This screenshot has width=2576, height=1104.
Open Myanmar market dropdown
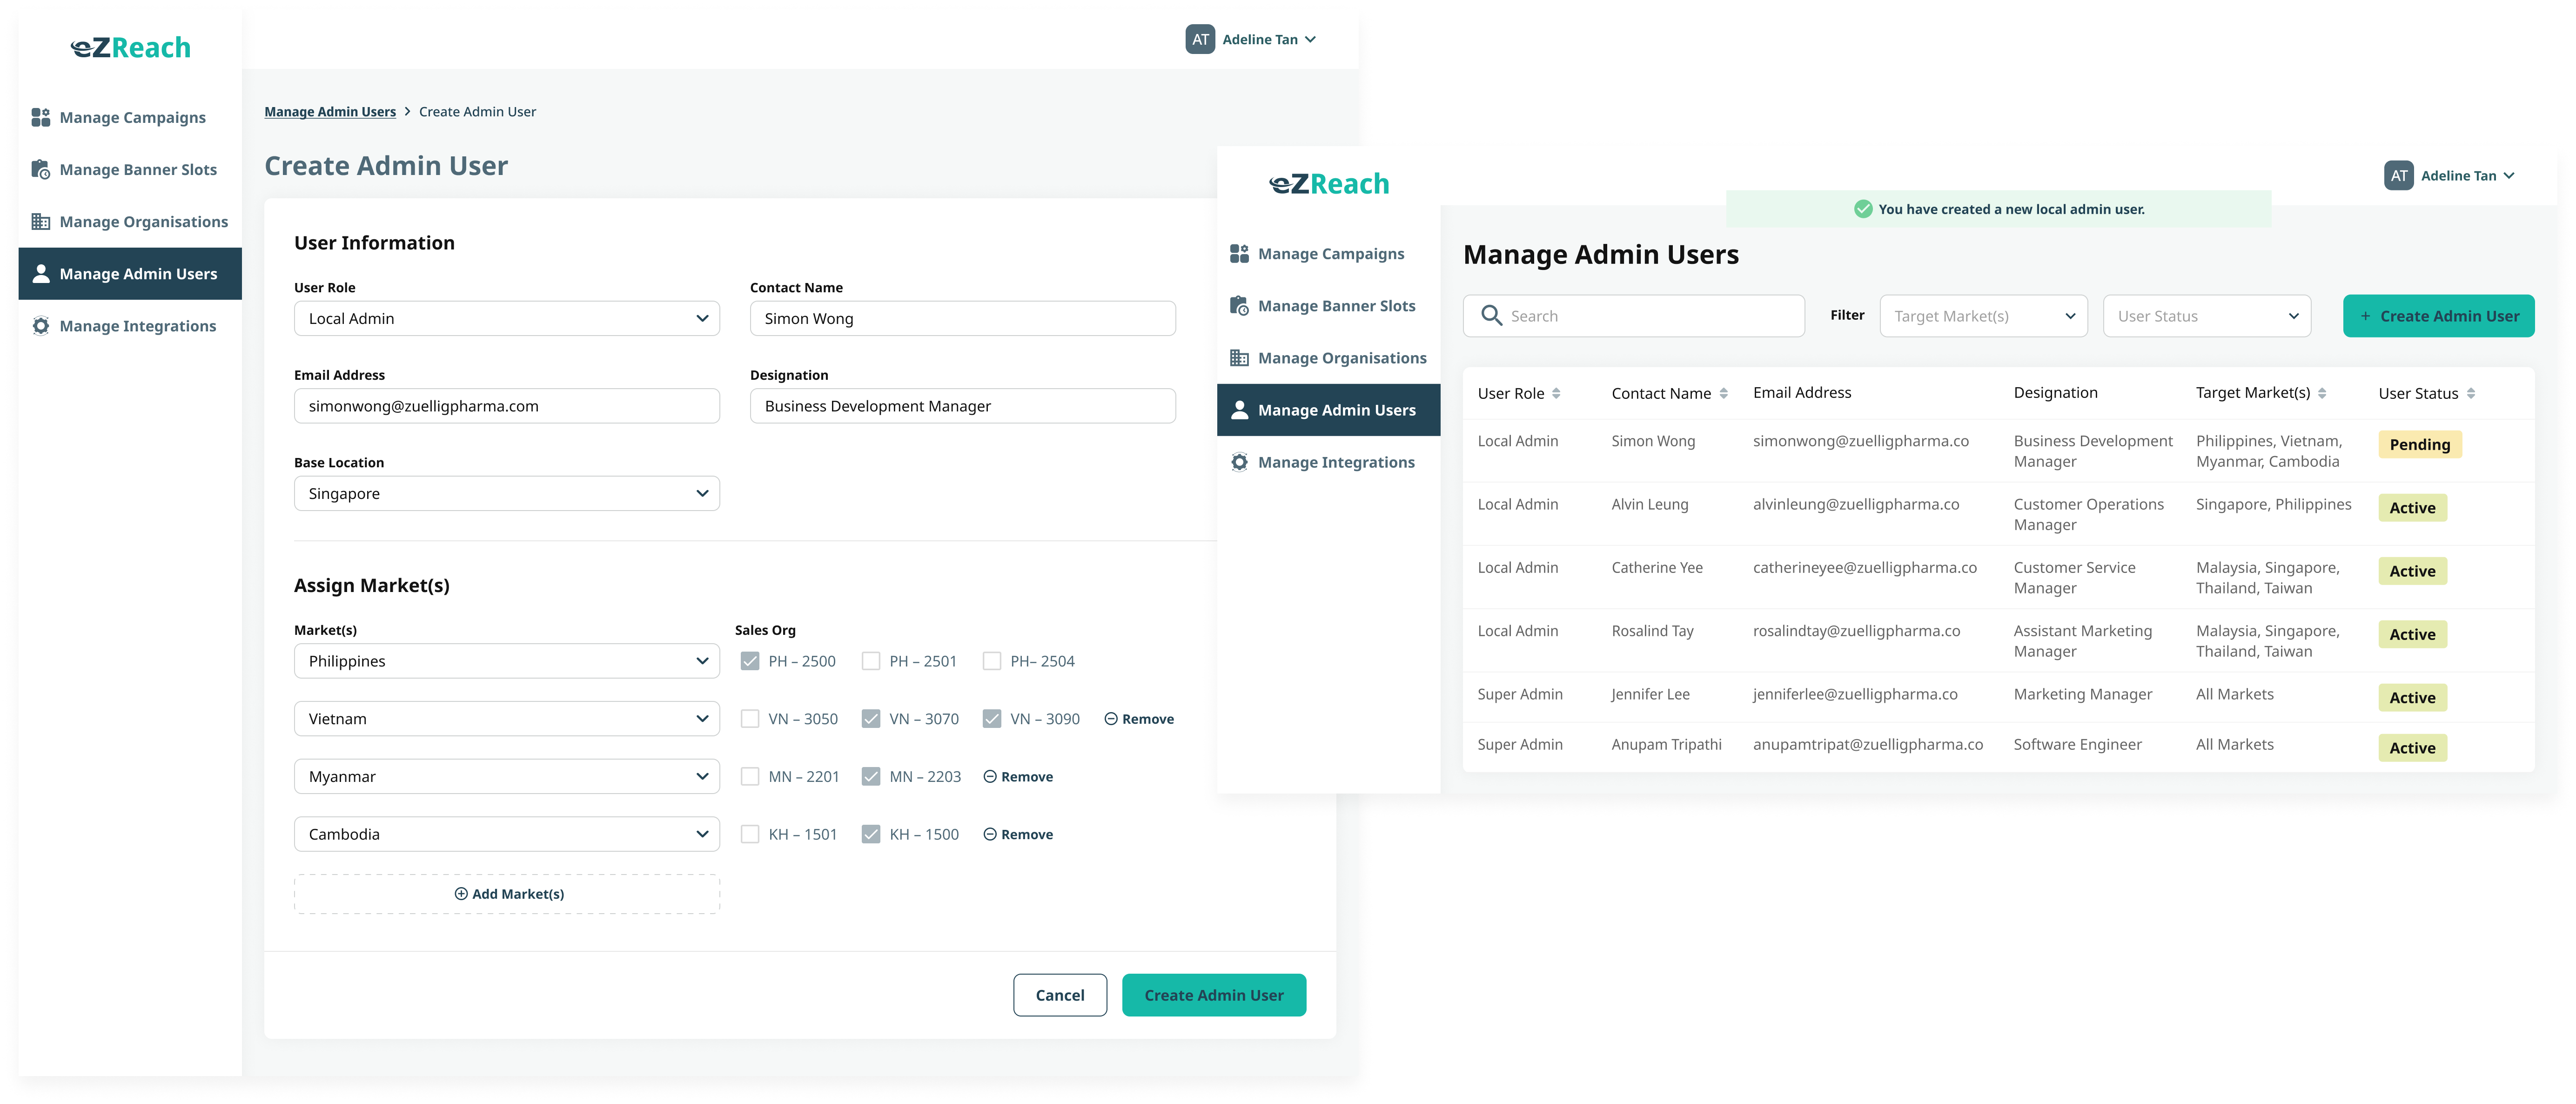click(x=507, y=776)
